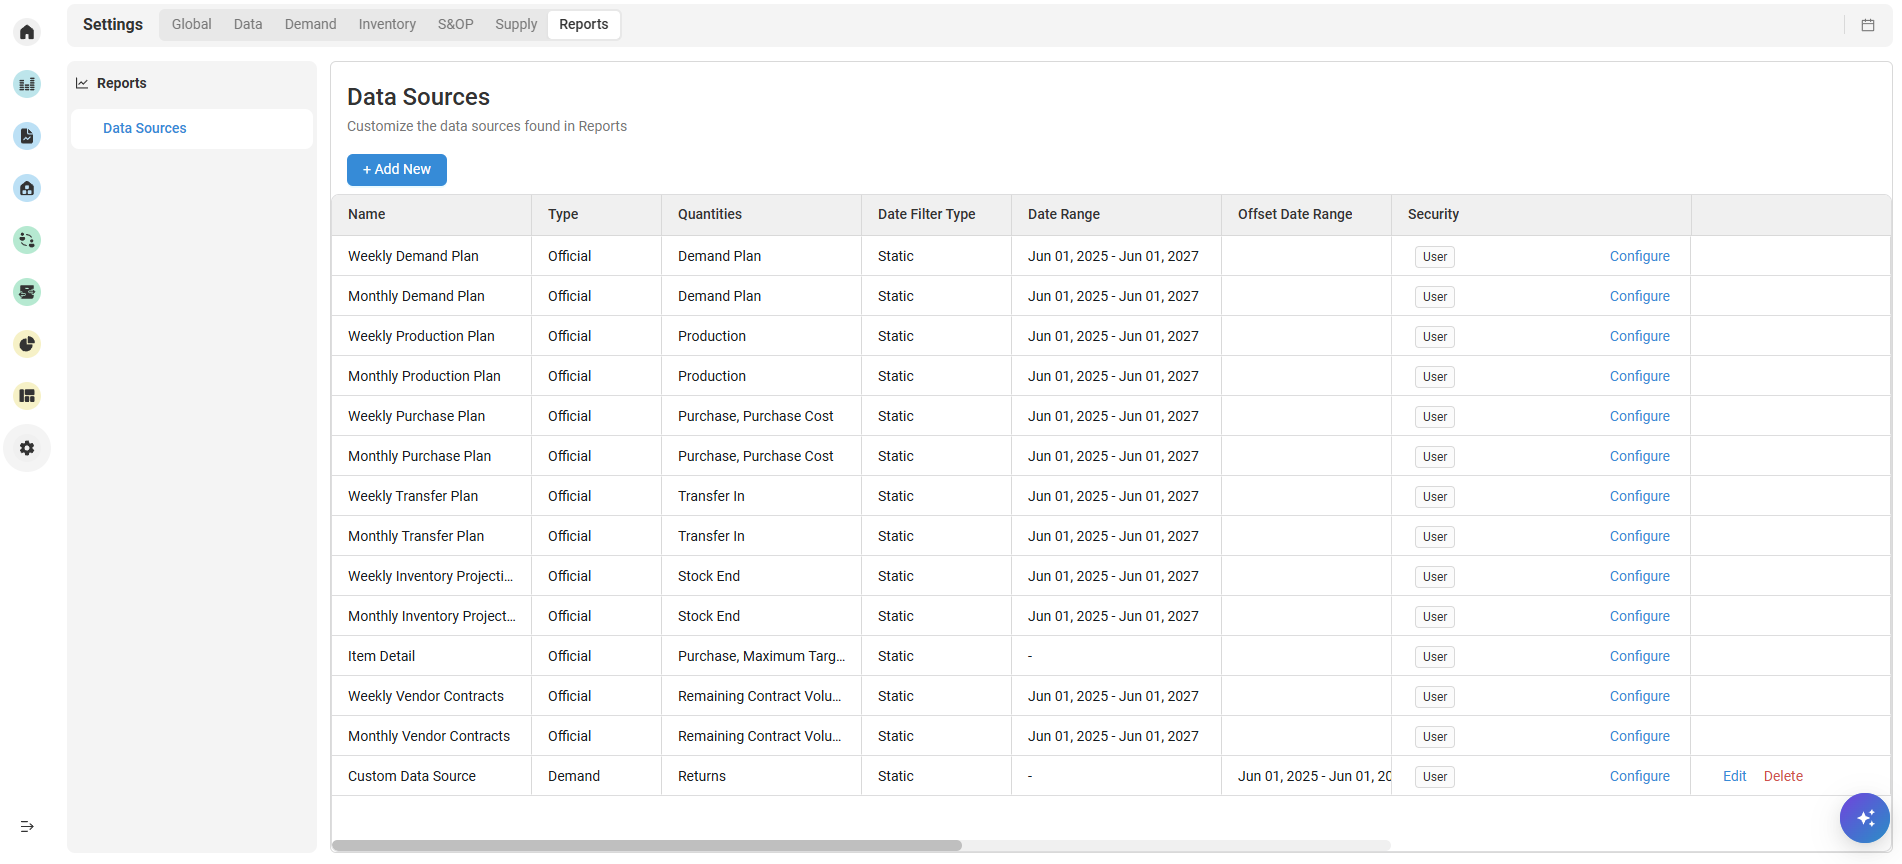Image resolution: width=1902 pixels, height=864 pixels.
Task: Open the dashboard layout icon in sidebar
Action: tap(27, 396)
